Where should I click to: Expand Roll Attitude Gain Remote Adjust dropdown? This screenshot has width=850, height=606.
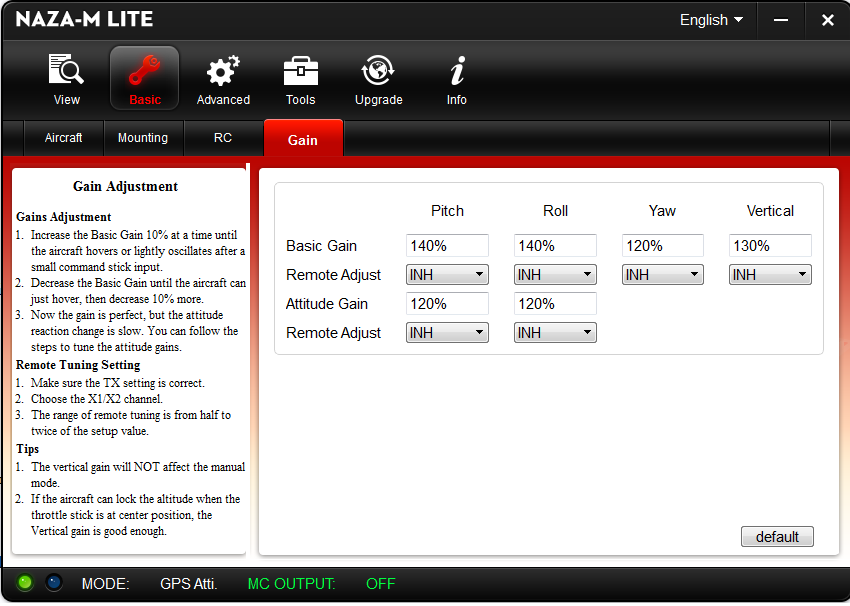(555, 333)
